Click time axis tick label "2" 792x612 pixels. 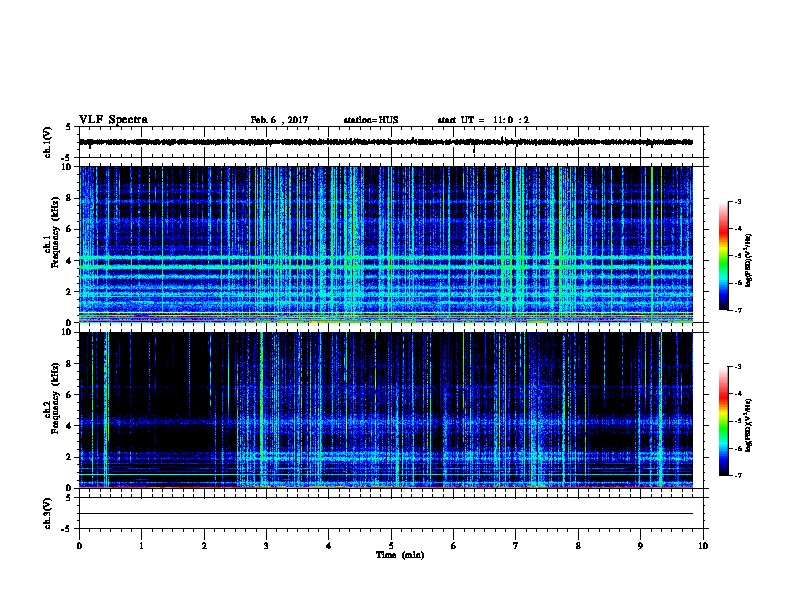pos(204,546)
